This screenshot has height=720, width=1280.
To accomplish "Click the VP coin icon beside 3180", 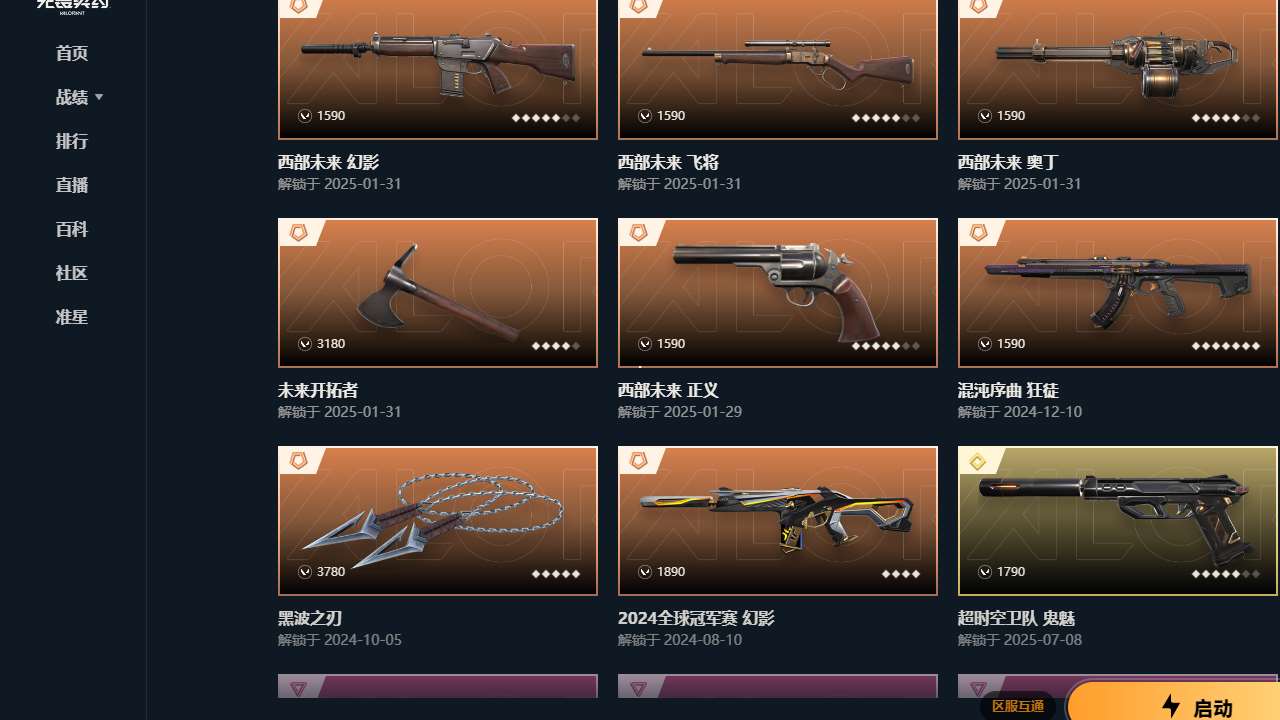I will click(305, 344).
